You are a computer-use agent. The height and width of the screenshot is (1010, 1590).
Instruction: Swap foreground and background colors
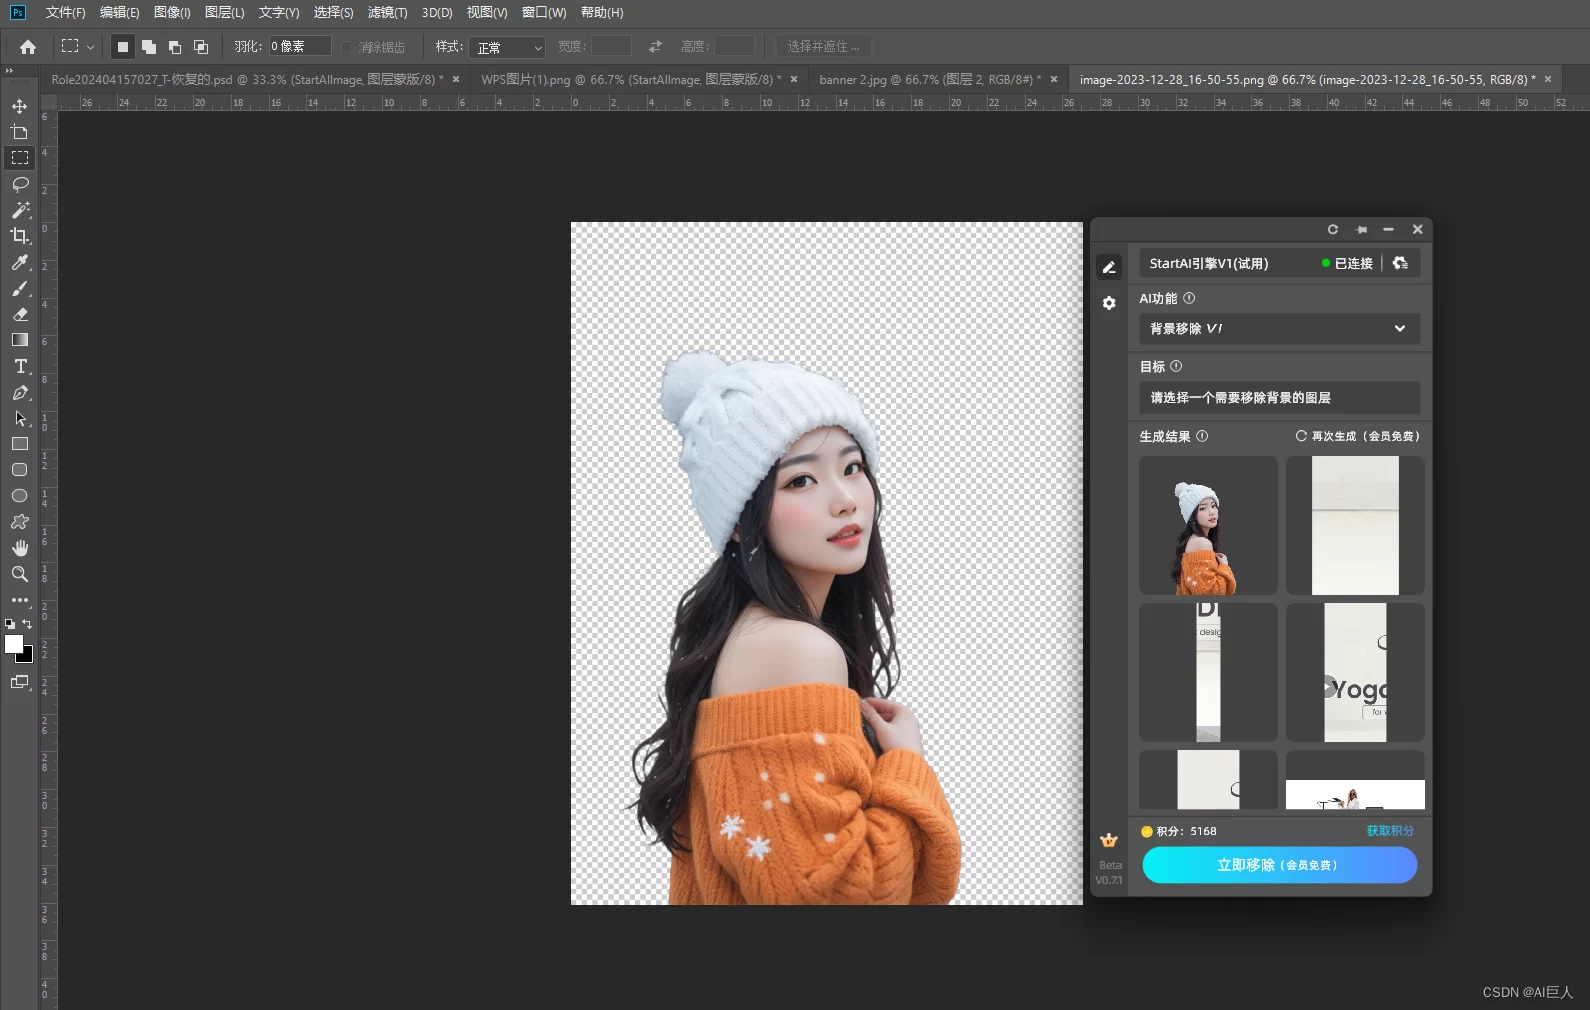tap(27, 624)
